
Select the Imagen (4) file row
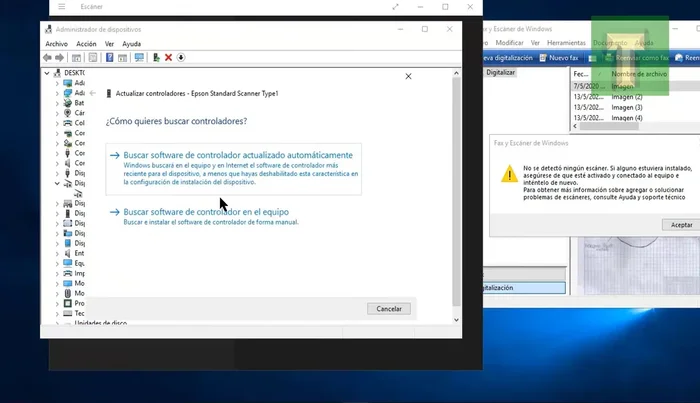[636, 118]
